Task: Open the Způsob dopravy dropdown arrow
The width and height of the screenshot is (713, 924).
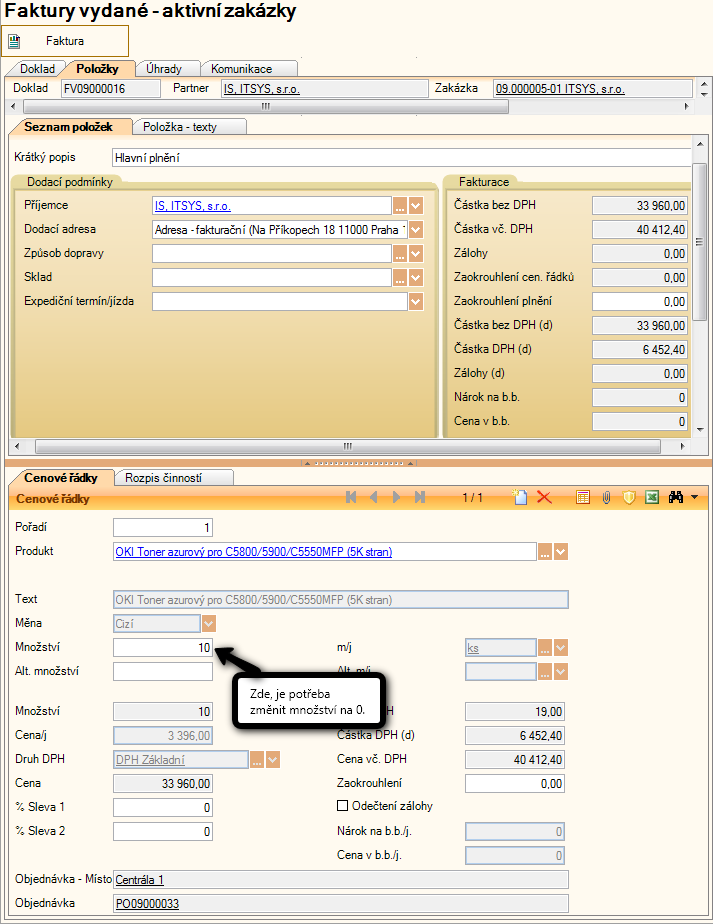Action: (x=416, y=253)
